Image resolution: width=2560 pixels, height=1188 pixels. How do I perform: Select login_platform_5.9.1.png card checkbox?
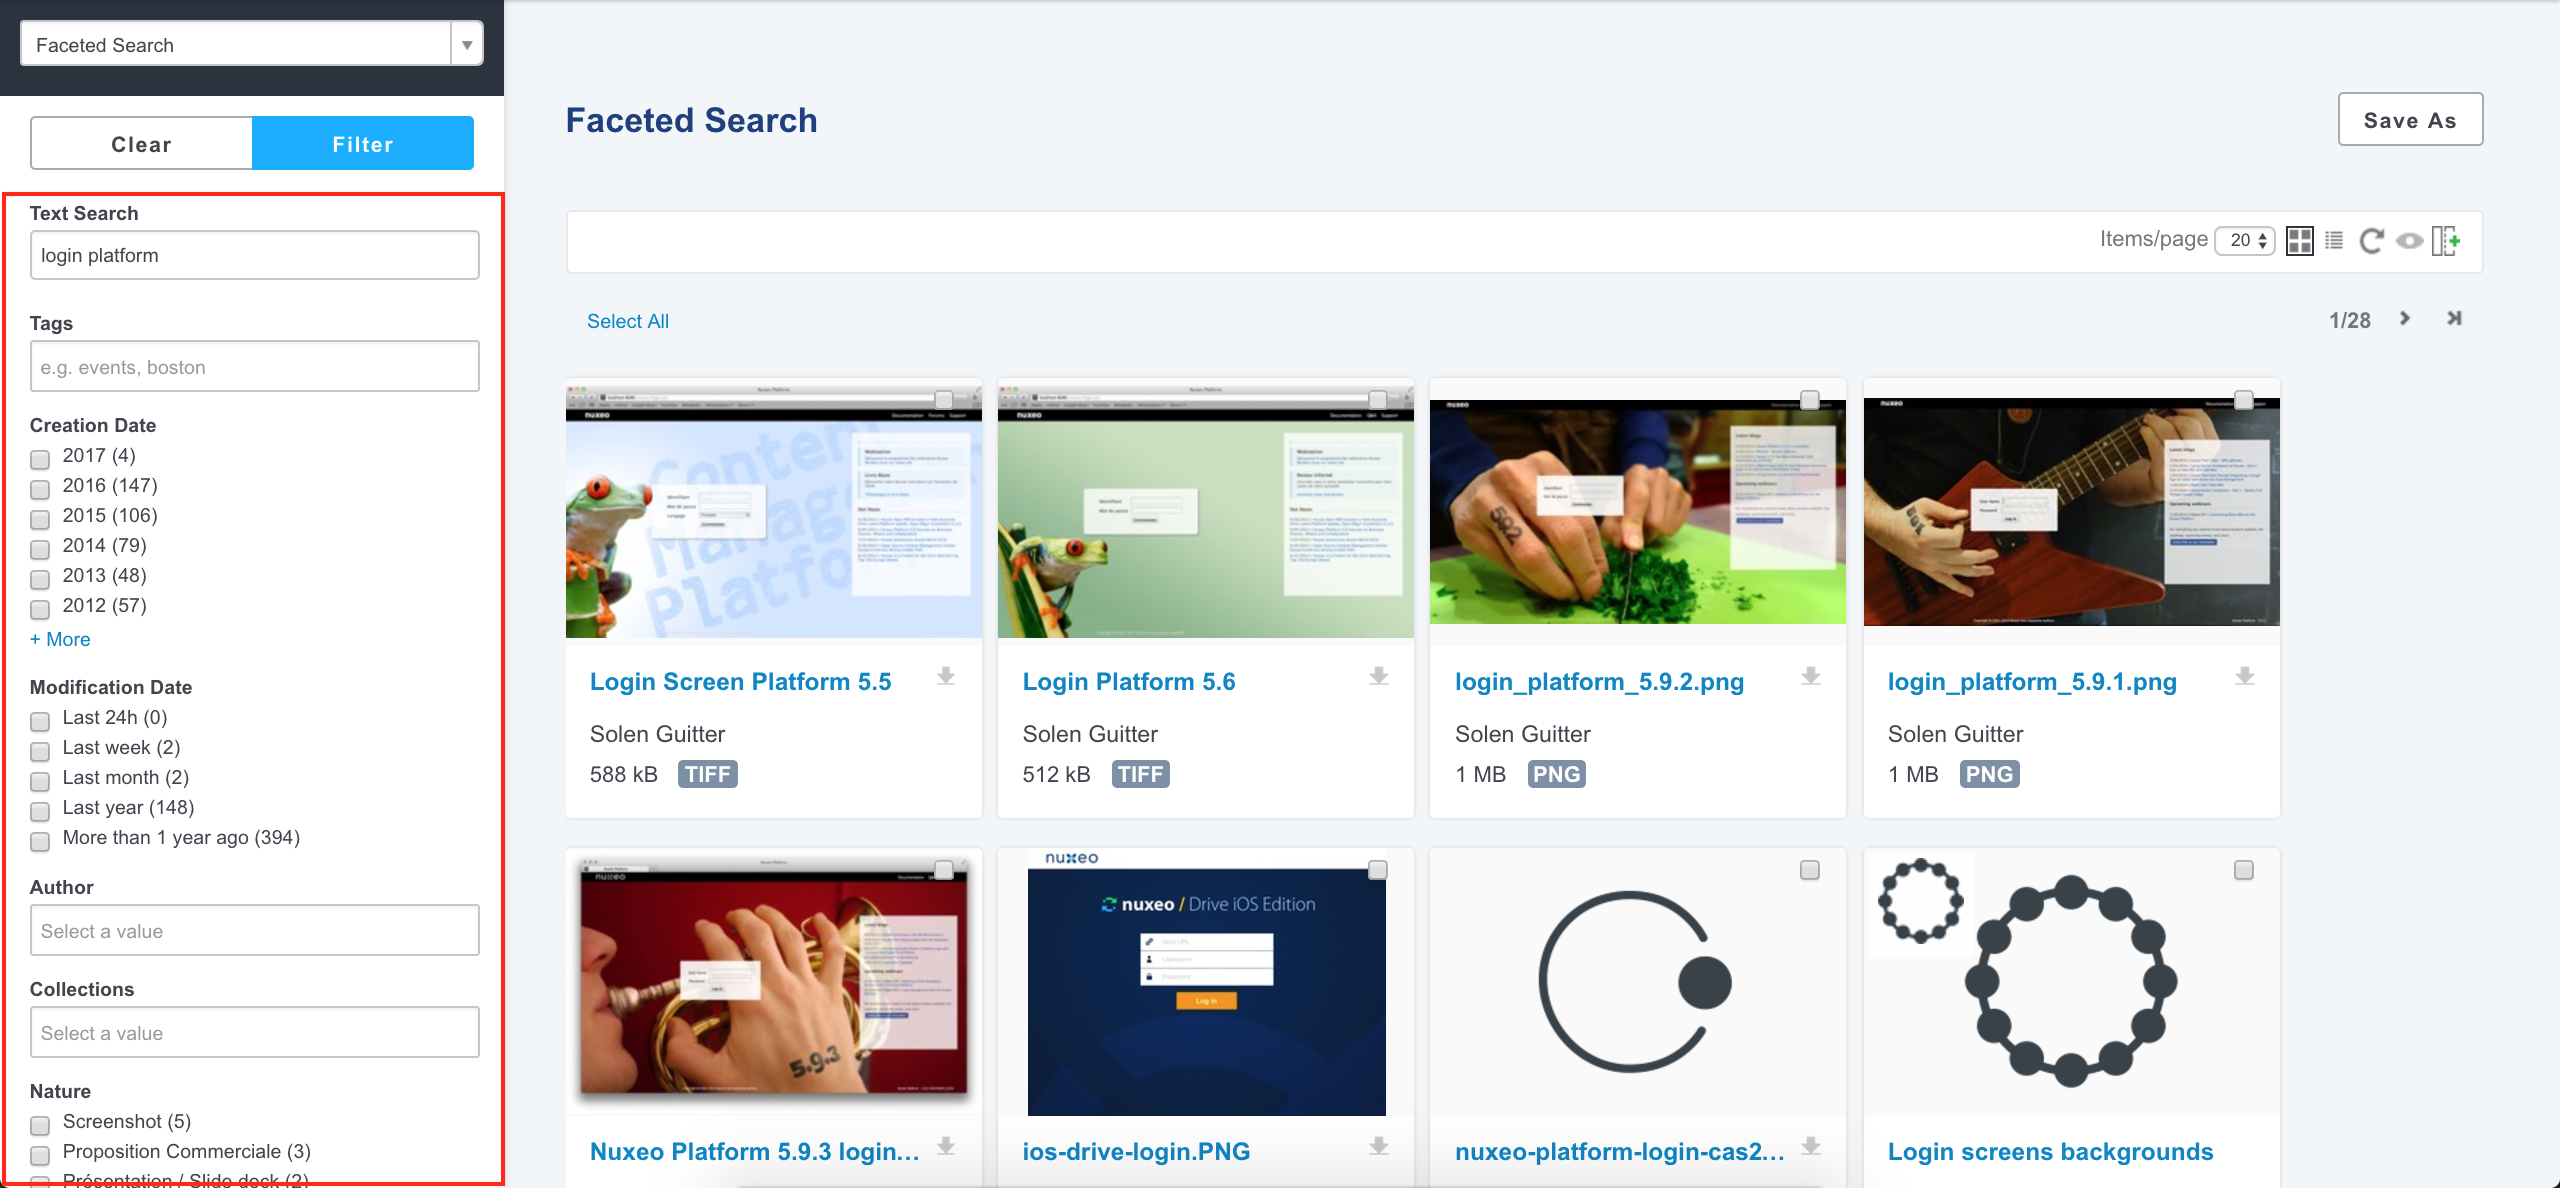(x=2244, y=400)
